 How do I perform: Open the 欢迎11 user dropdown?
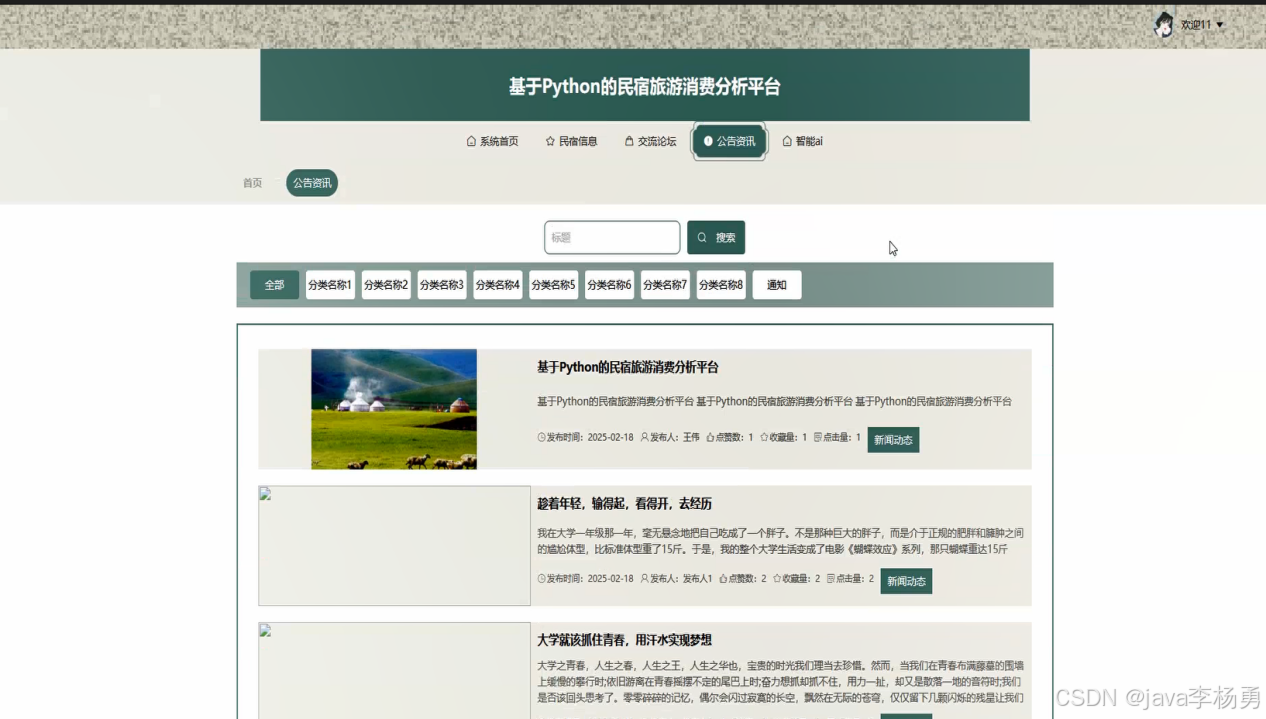(1201, 25)
